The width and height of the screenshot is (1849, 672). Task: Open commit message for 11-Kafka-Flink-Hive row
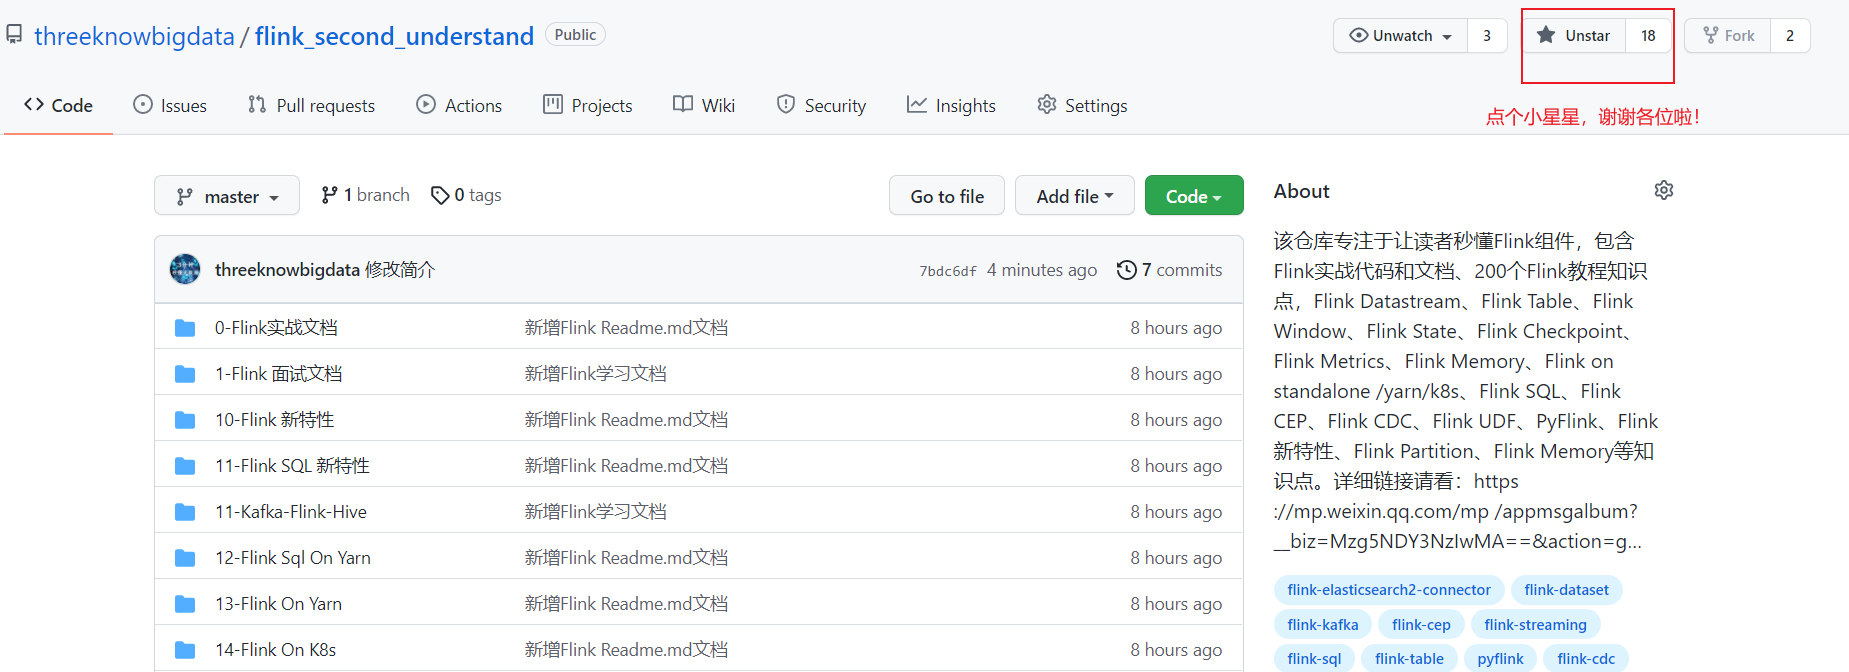(x=596, y=512)
